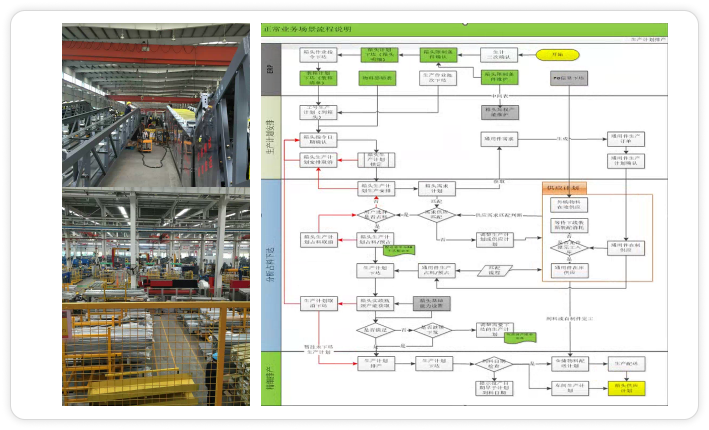The width and height of the screenshot is (709, 430).
Task: Click the yellow box in the bottom-right of flowchart
Action: pos(627,388)
